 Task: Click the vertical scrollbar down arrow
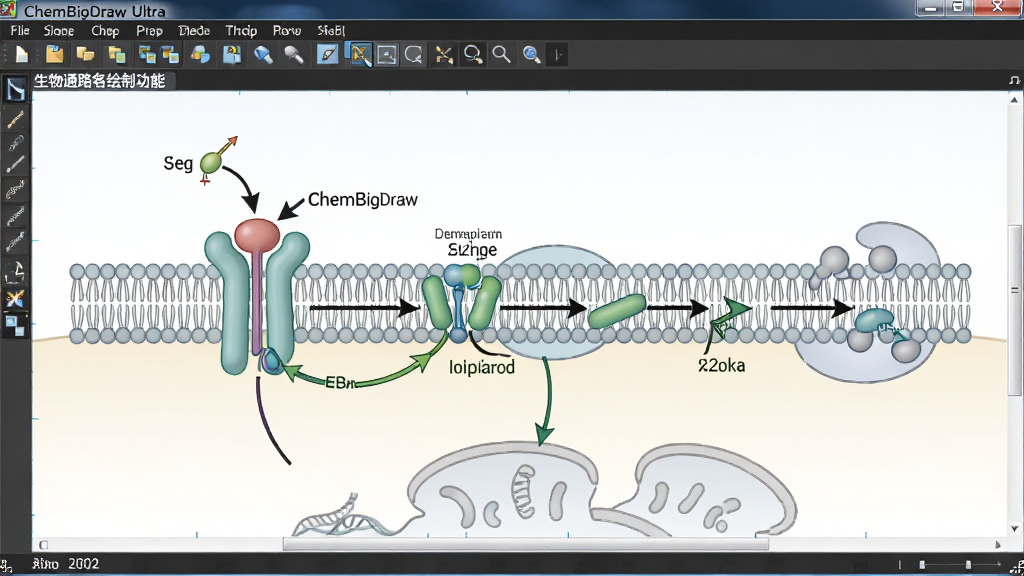(x=1014, y=528)
